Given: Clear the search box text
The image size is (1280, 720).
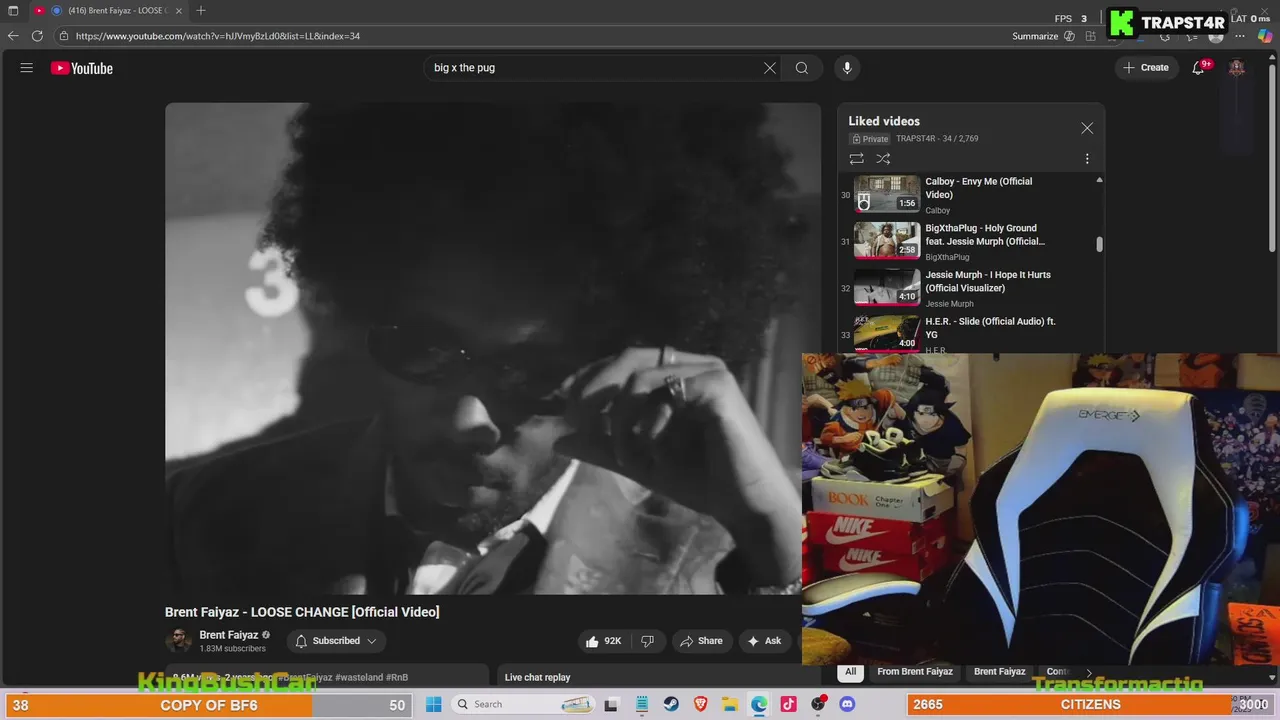Looking at the screenshot, I should (770, 68).
